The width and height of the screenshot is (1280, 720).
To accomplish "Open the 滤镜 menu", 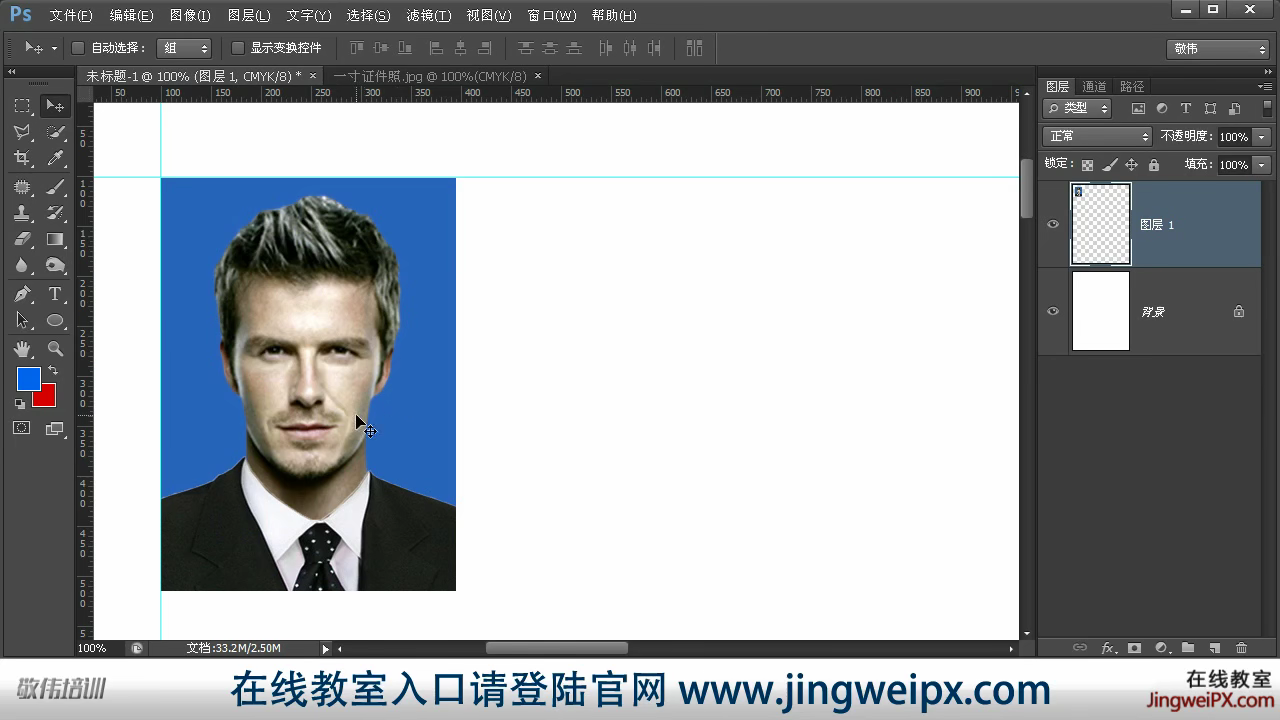I will click(x=429, y=16).
